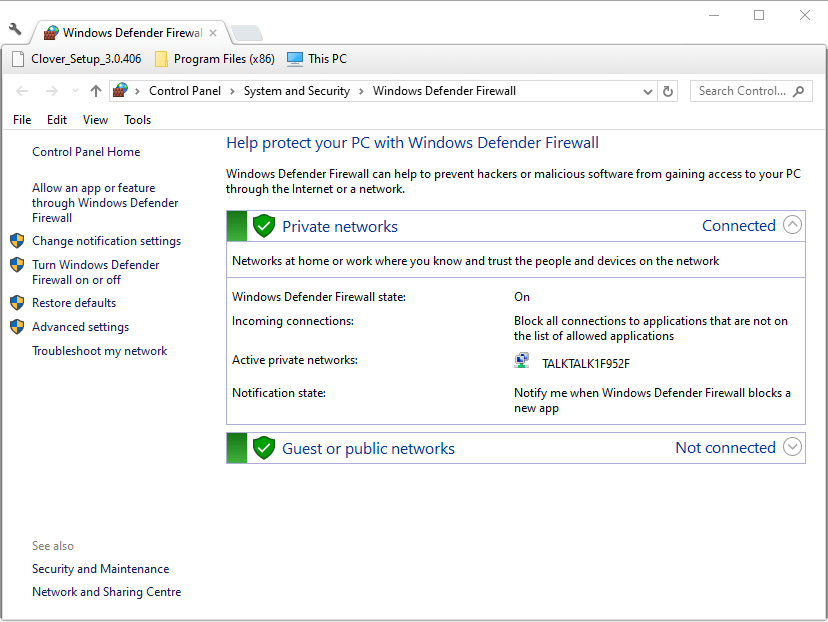The height and width of the screenshot is (622, 828).
Task: Click the wrench icon in the top-left corner
Action: pyautogui.click(x=13, y=30)
